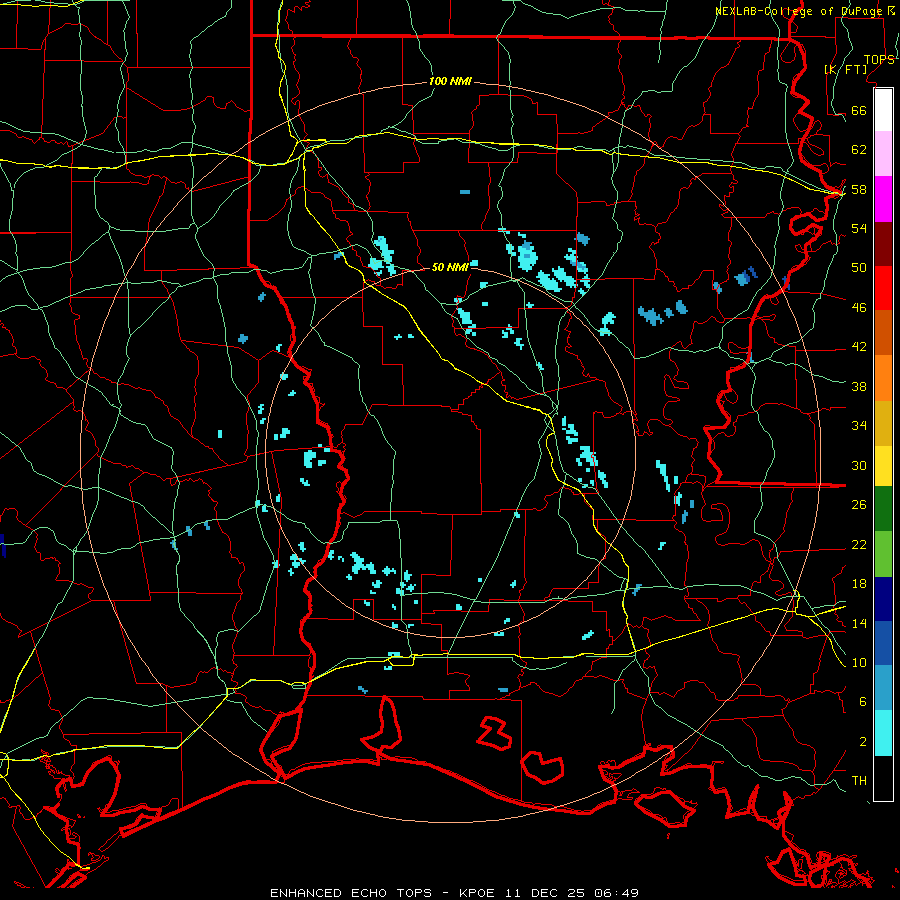900x900 pixels.
Task: Click the legend value "54"
Action: point(859,228)
